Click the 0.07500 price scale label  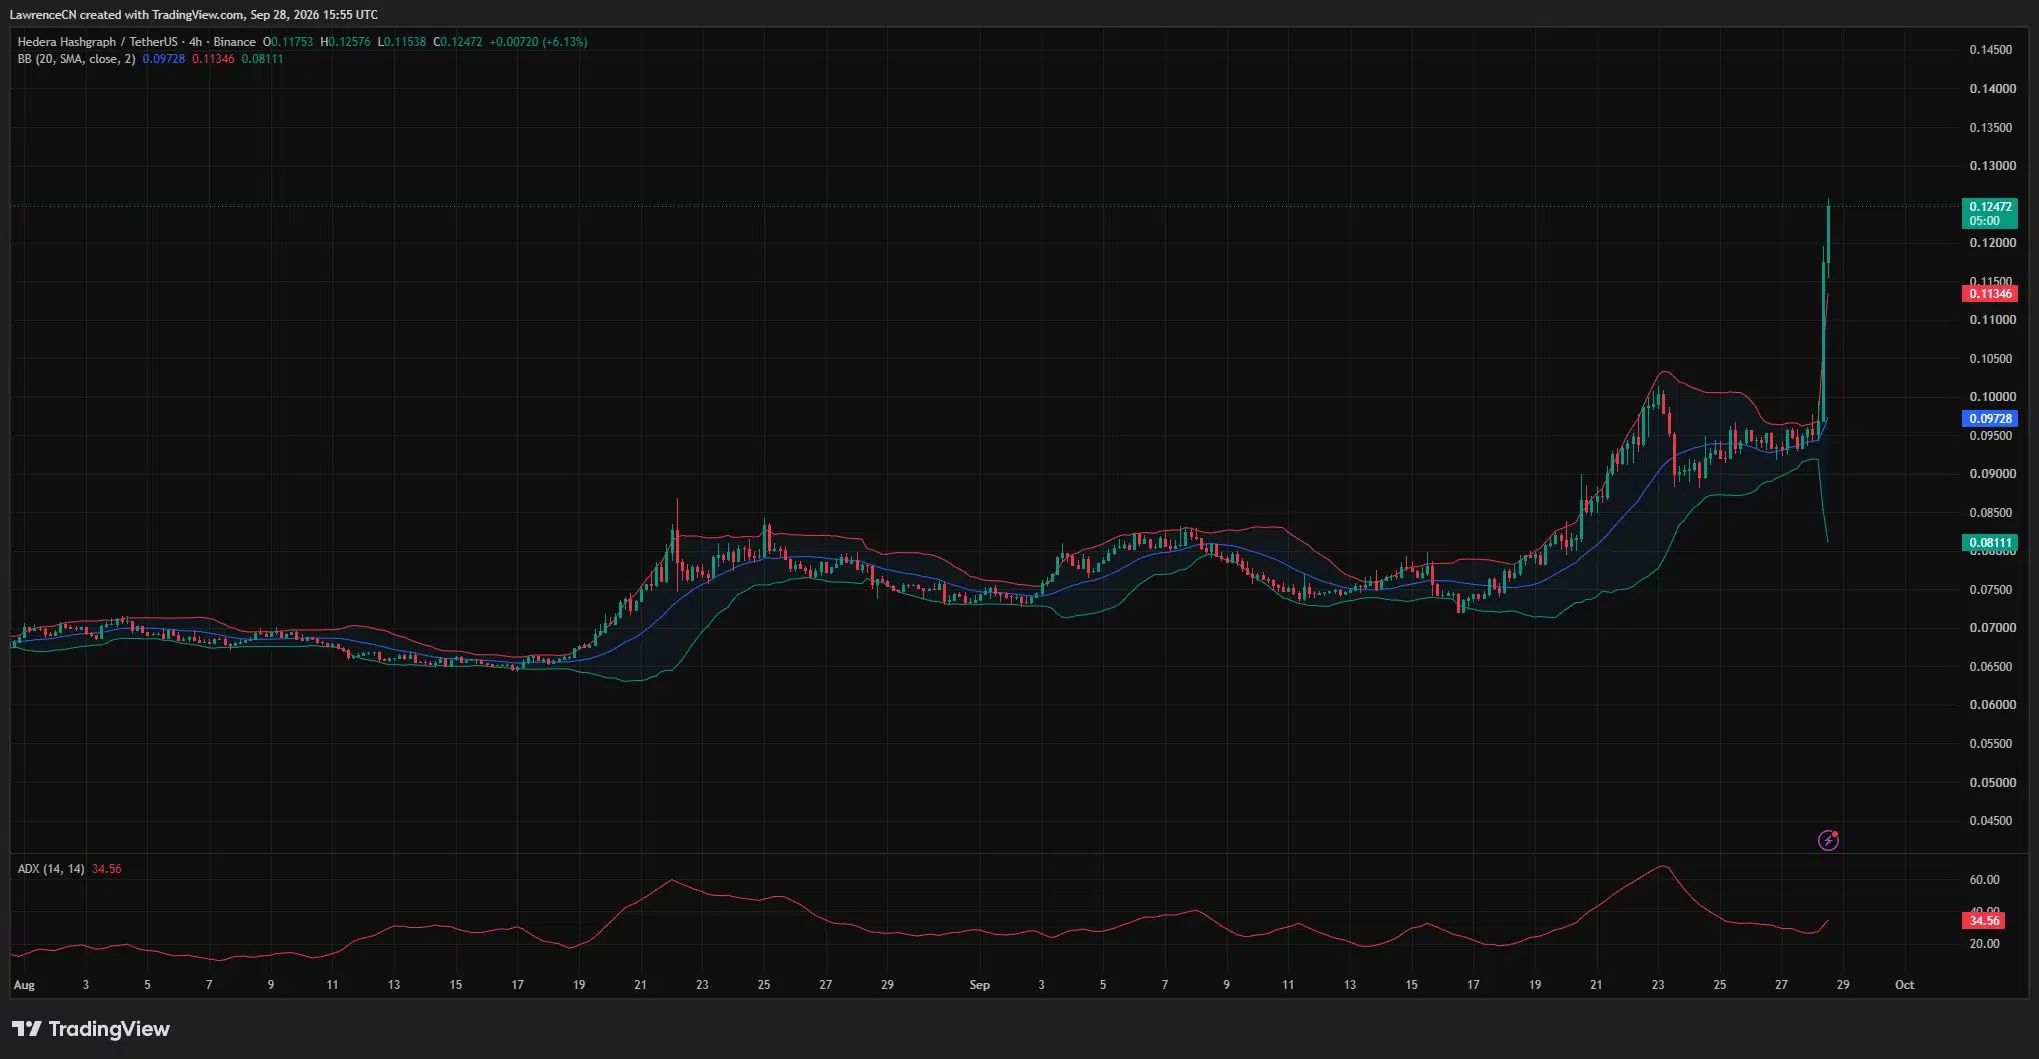coord(1992,590)
